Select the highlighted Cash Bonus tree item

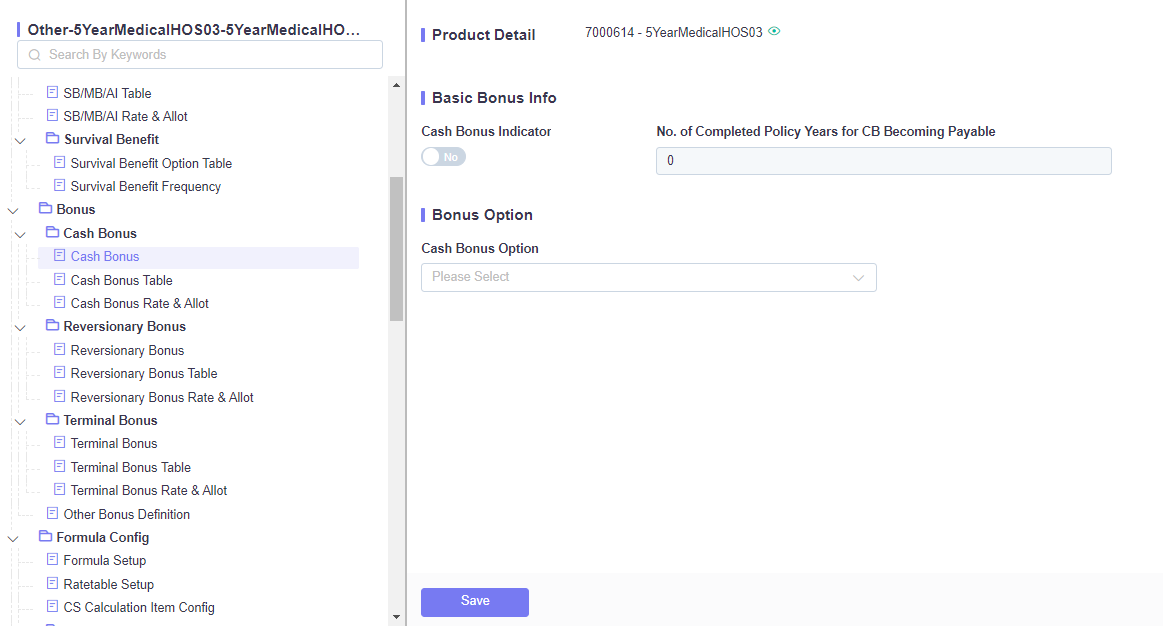pos(198,257)
